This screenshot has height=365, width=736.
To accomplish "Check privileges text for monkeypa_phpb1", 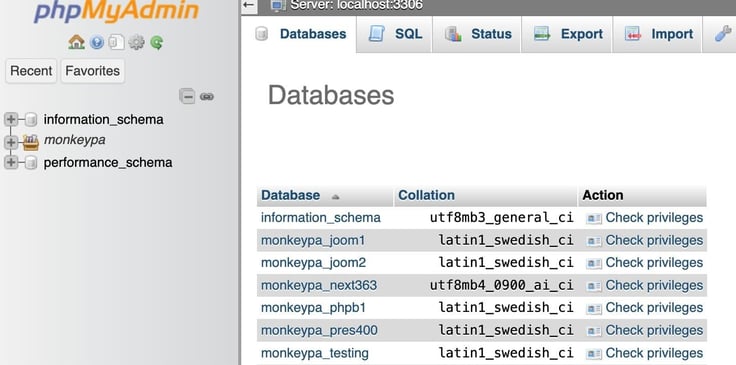I will click(x=654, y=308).
